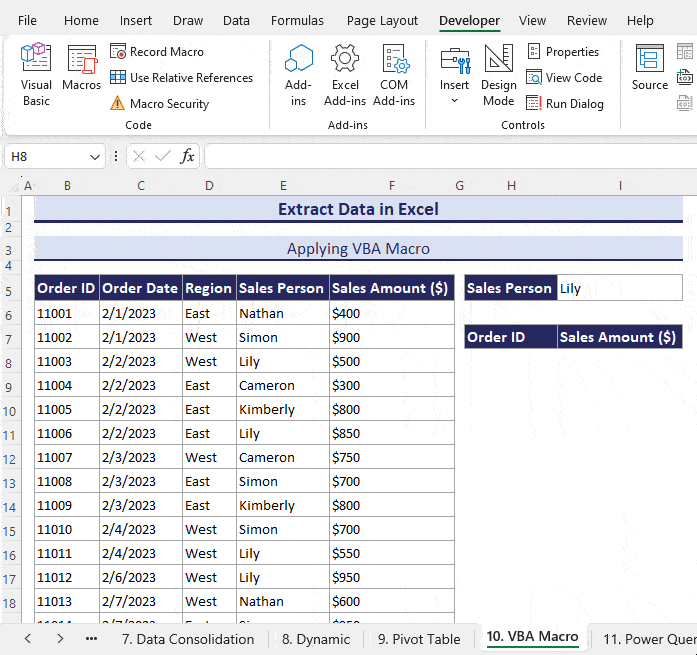Open the Excel Add-ins dialog
Screen dimensions: 697x655
pyautogui.click(x=345, y=74)
